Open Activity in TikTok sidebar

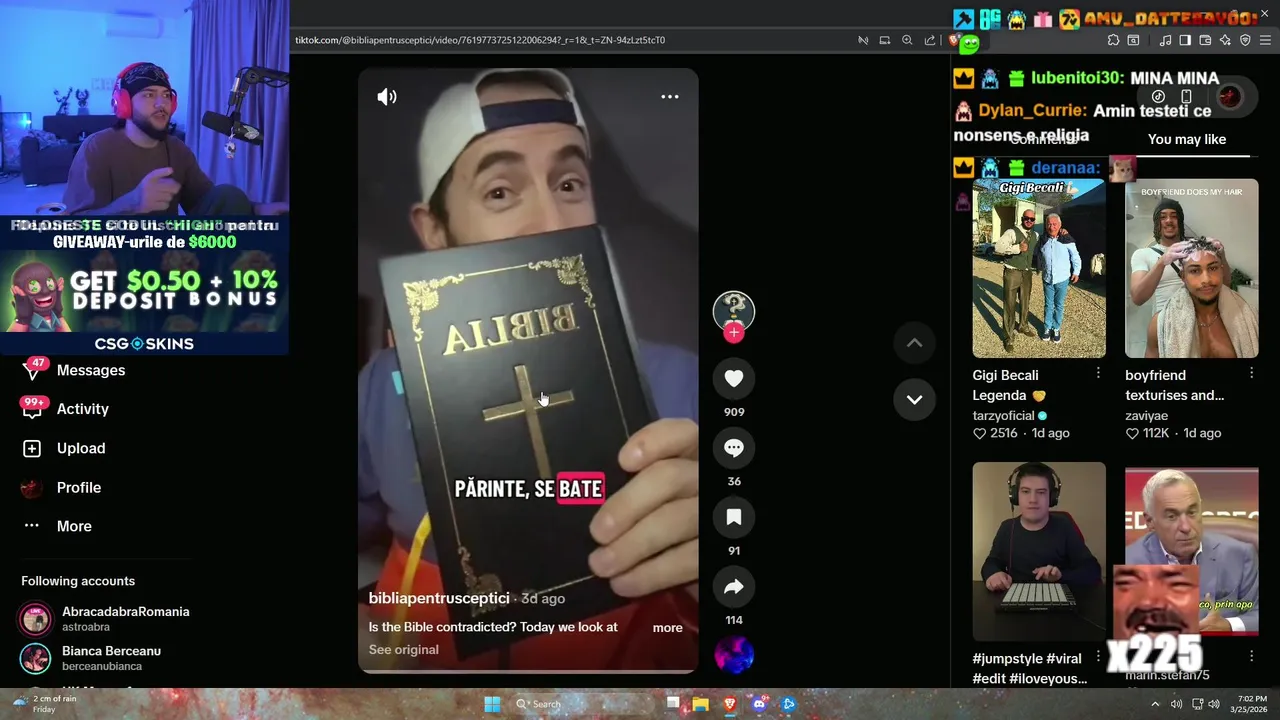pos(83,409)
